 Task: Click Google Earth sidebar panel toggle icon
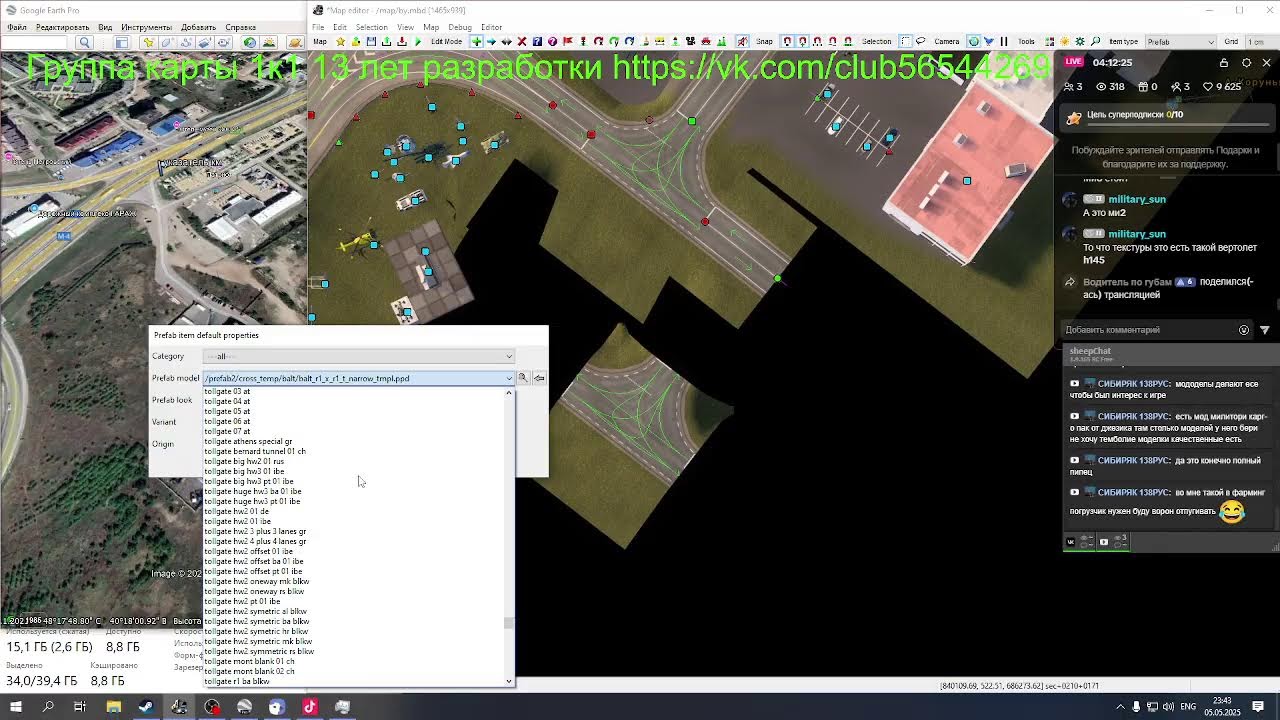click(x=121, y=42)
